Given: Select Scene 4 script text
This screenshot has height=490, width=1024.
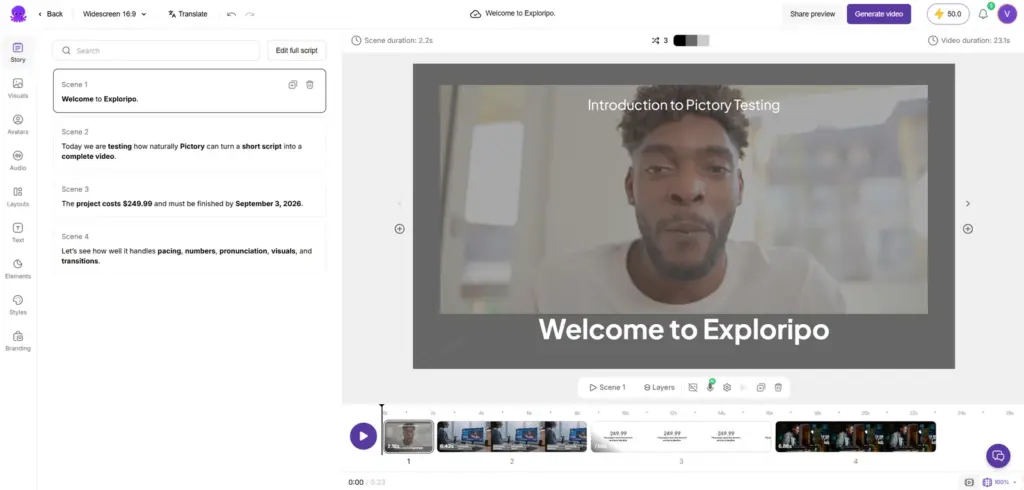Looking at the screenshot, I should coord(187,255).
